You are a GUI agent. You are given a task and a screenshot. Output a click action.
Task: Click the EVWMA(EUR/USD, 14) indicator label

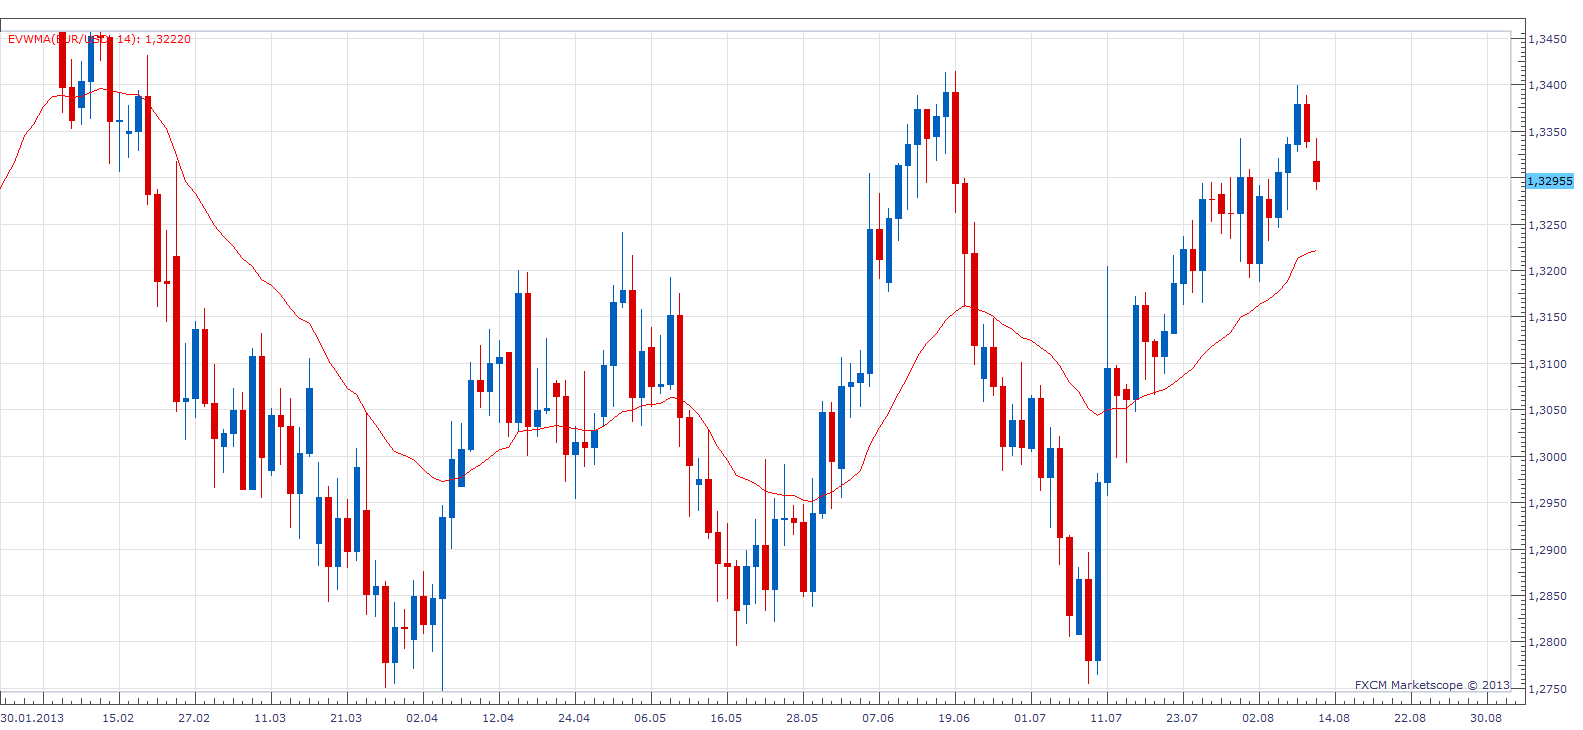click(x=99, y=39)
